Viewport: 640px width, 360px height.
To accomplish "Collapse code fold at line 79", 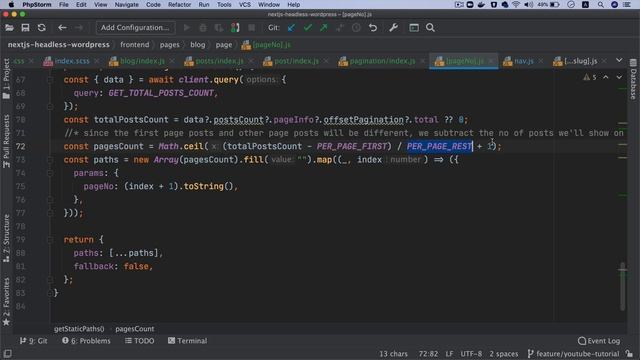I will click(50, 240).
